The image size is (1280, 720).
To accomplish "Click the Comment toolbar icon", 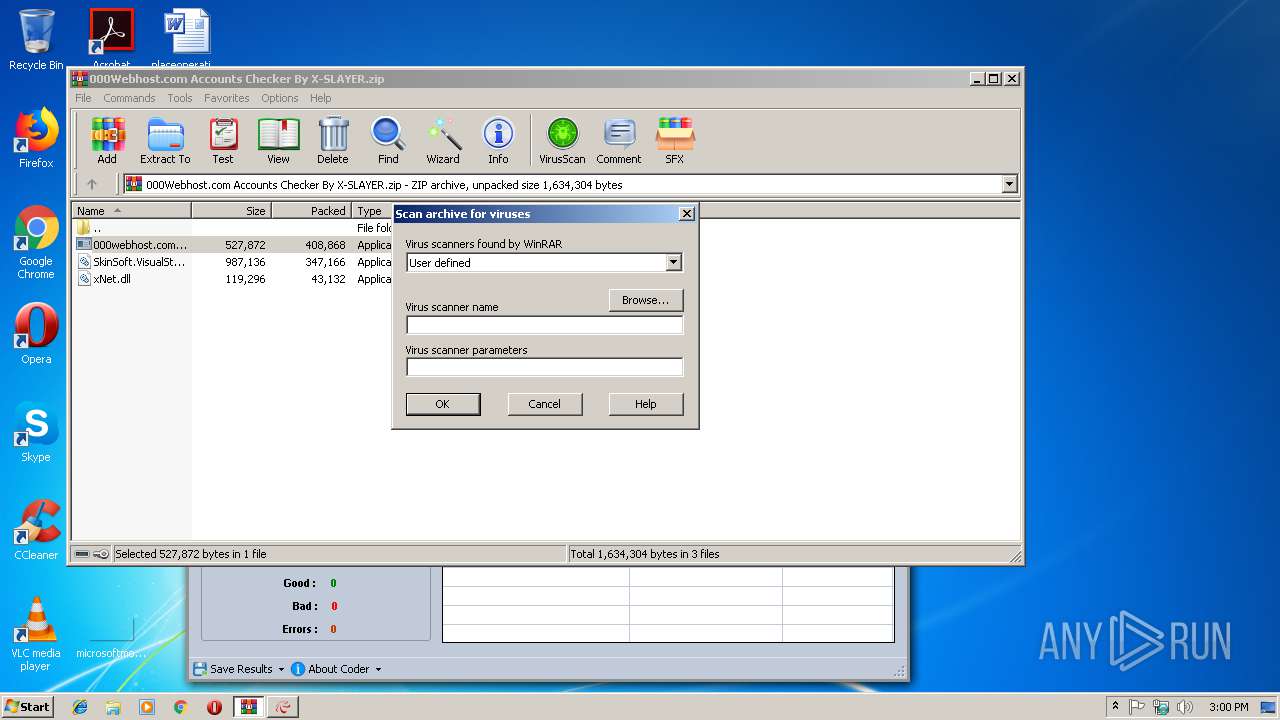I will [619, 140].
